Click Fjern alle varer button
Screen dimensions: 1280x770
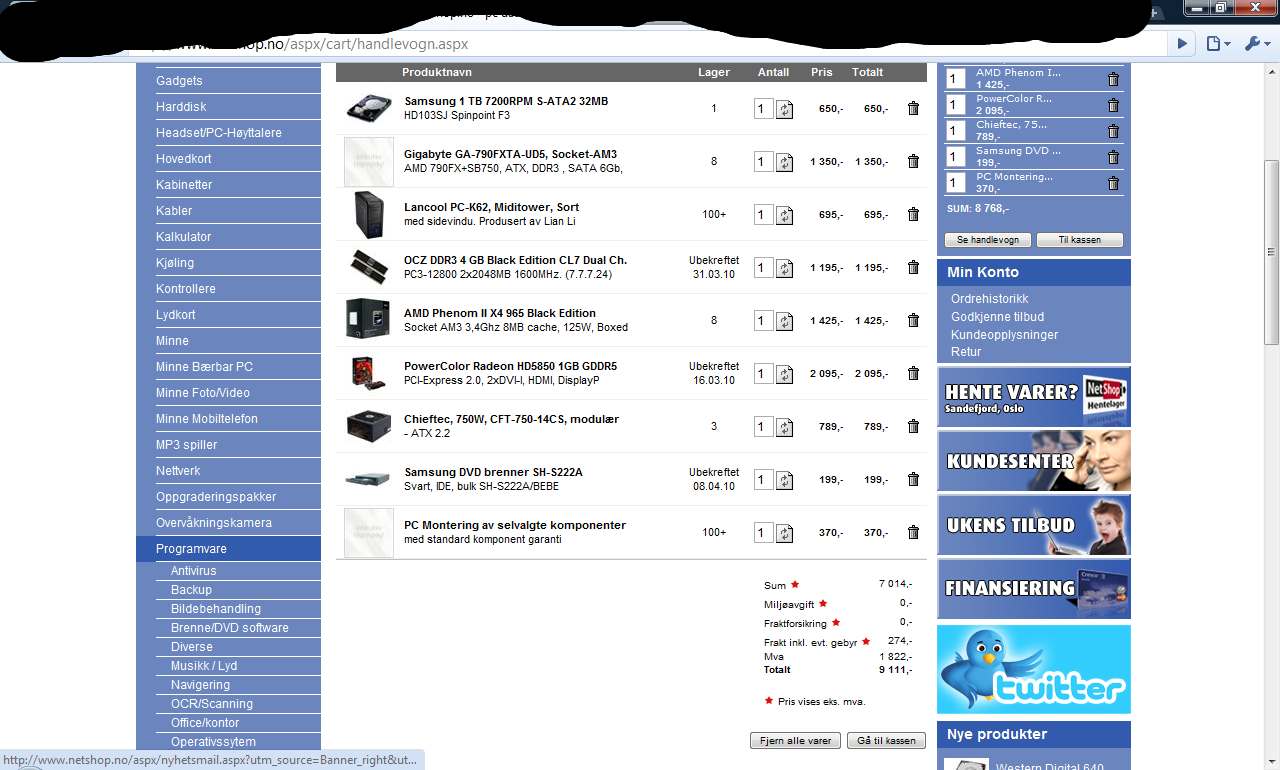796,741
